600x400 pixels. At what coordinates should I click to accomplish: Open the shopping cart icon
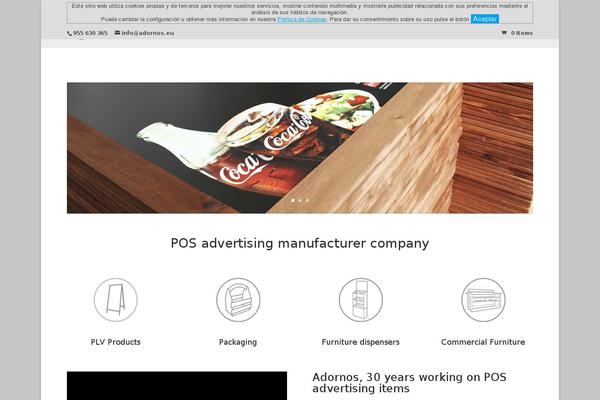tap(504, 33)
